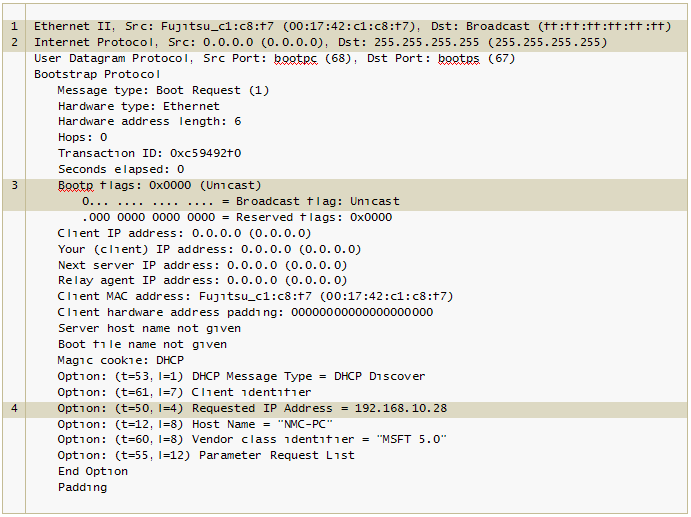Select Requested IP Address 192.168.10.28 option
The width and height of the screenshot is (691, 517).
(252, 408)
